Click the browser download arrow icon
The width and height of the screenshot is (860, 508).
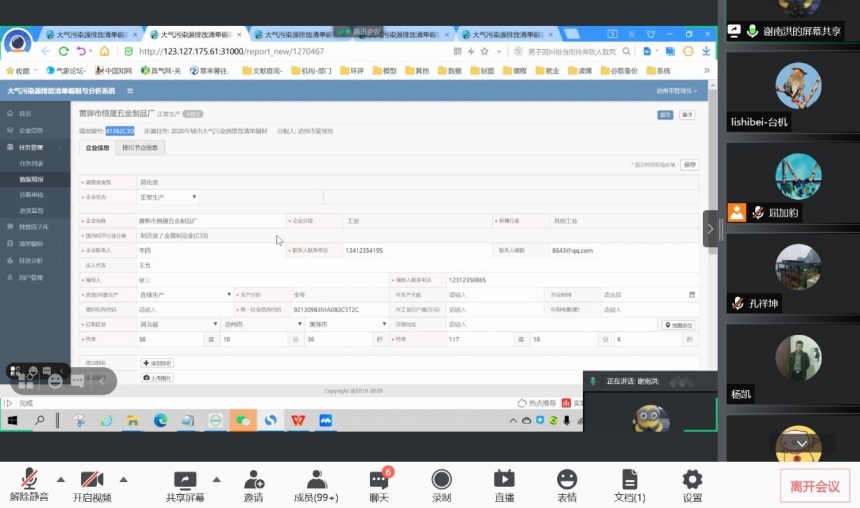706,51
